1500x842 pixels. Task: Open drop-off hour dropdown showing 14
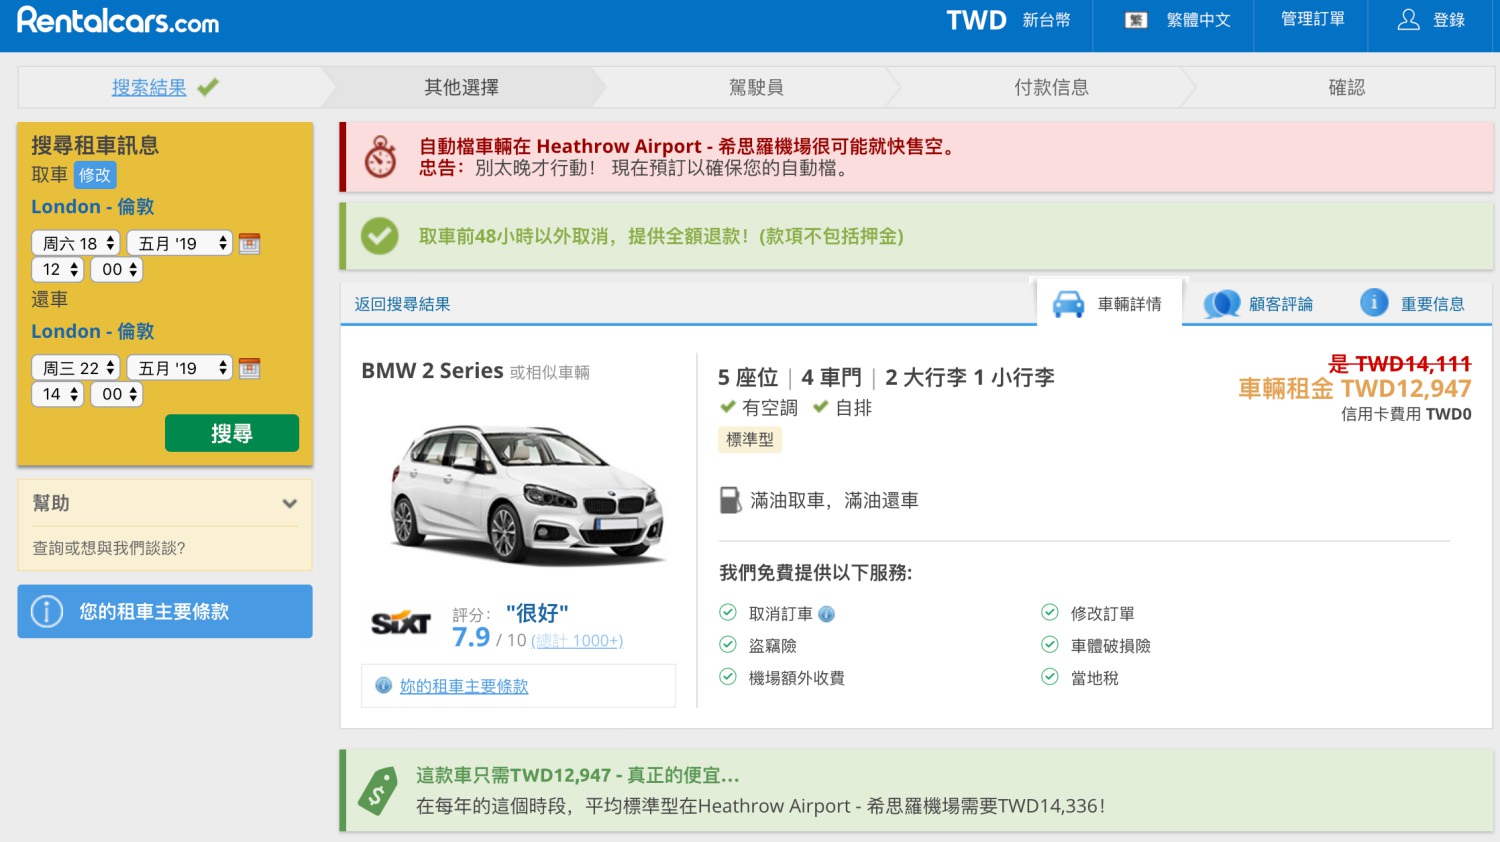tap(58, 394)
